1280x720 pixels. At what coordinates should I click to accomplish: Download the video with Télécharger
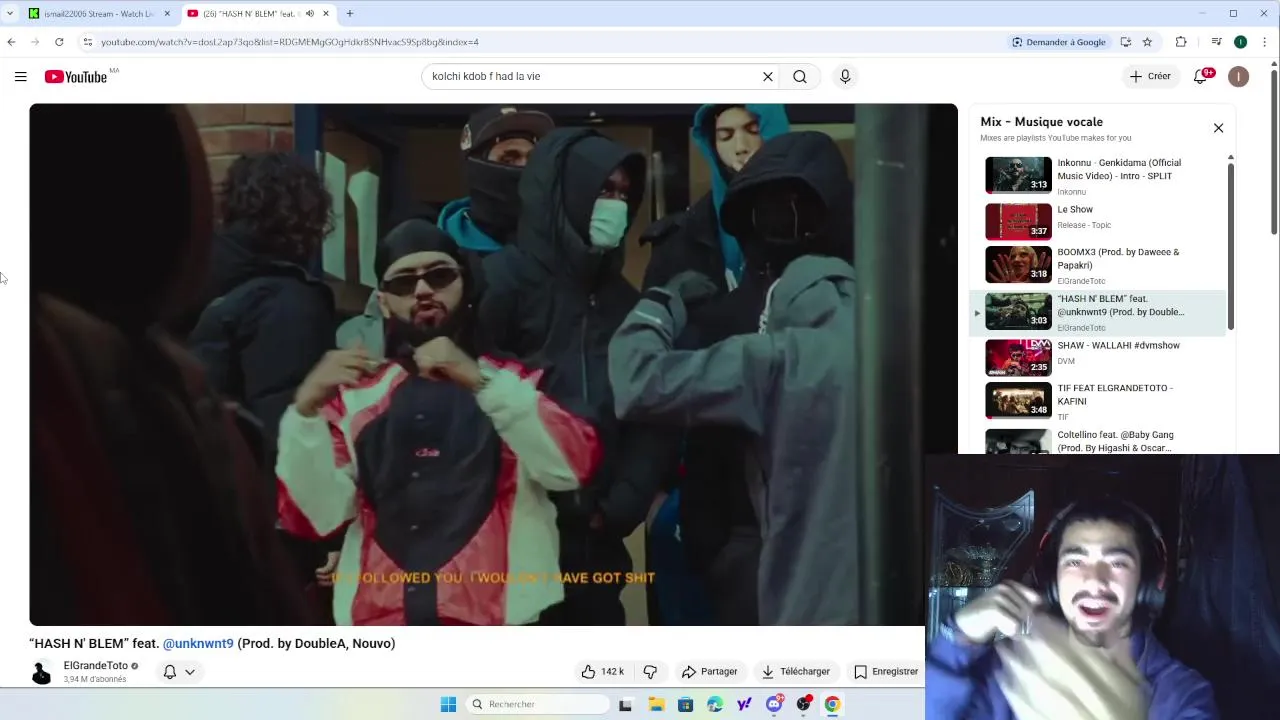point(796,672)
